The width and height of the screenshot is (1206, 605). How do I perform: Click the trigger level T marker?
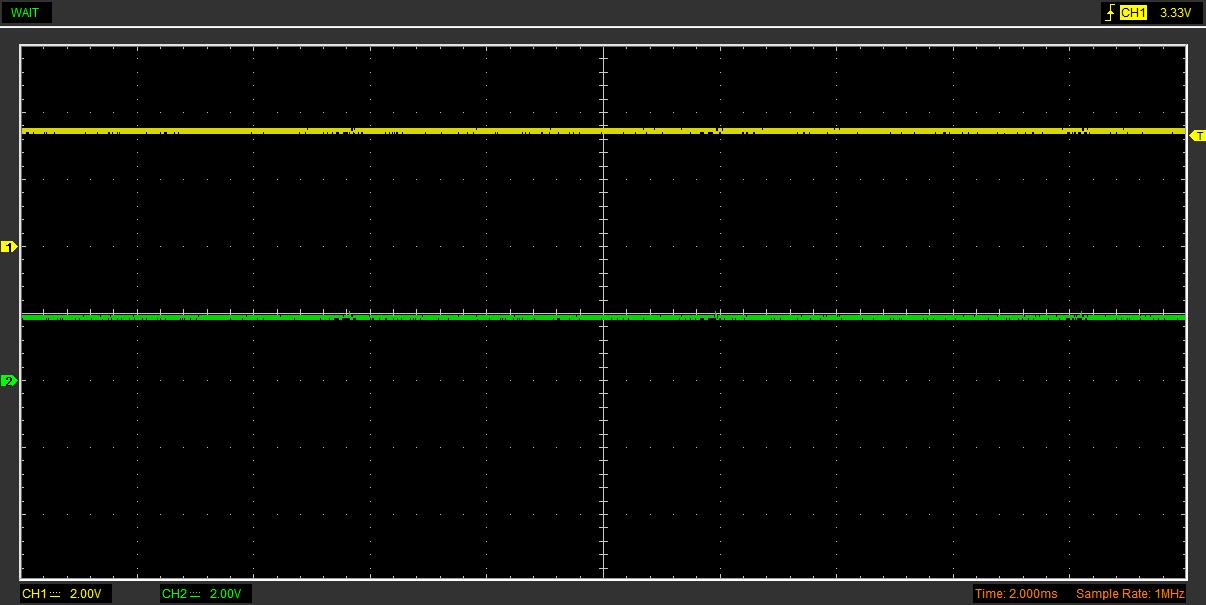pyautogui.click(x=1197, y=135)
